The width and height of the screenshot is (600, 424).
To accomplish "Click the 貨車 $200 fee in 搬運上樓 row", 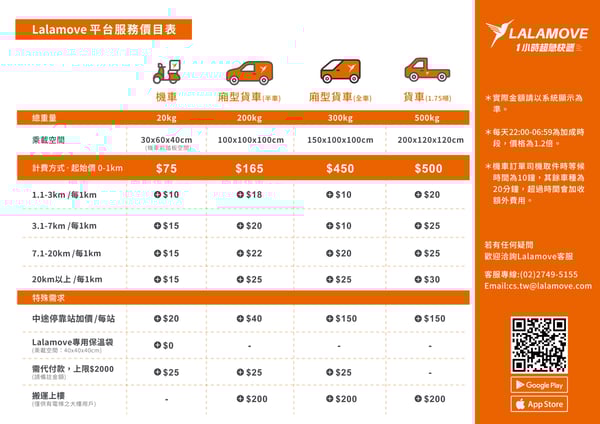I will pyautogui.click(x=430, y=399).
